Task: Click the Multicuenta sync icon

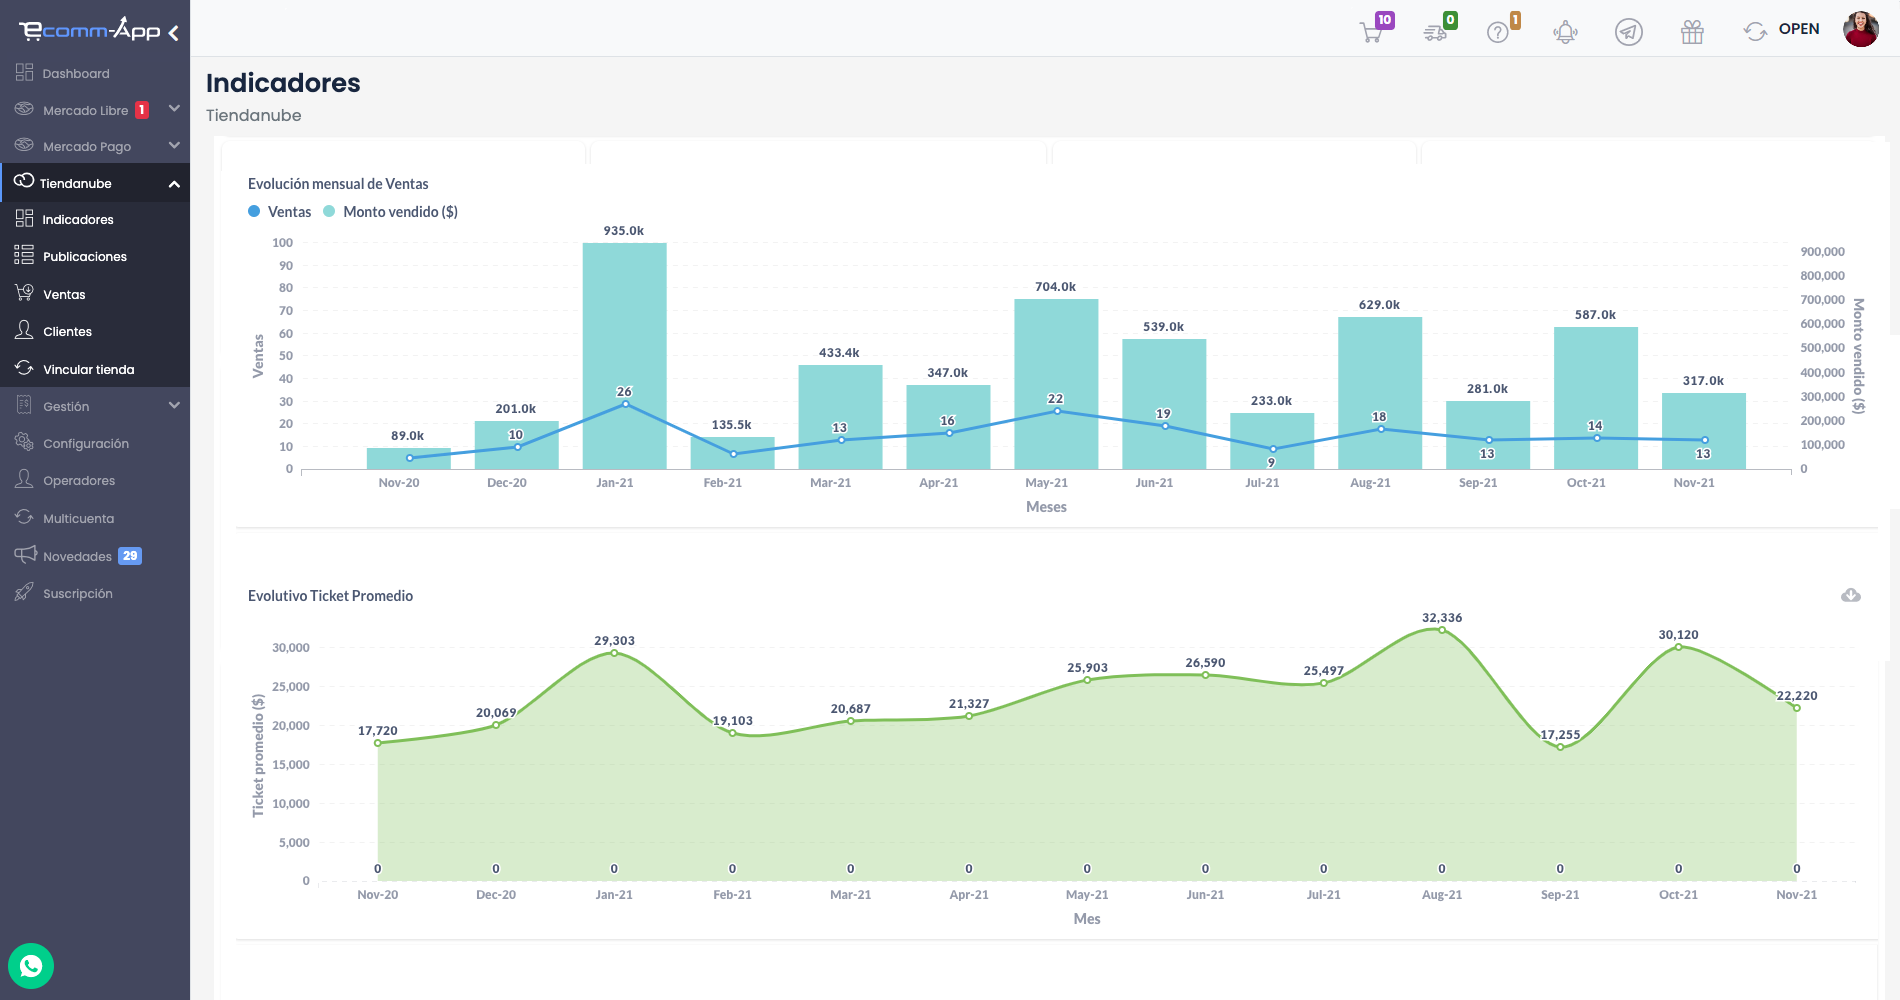Action: click(24, 517)
